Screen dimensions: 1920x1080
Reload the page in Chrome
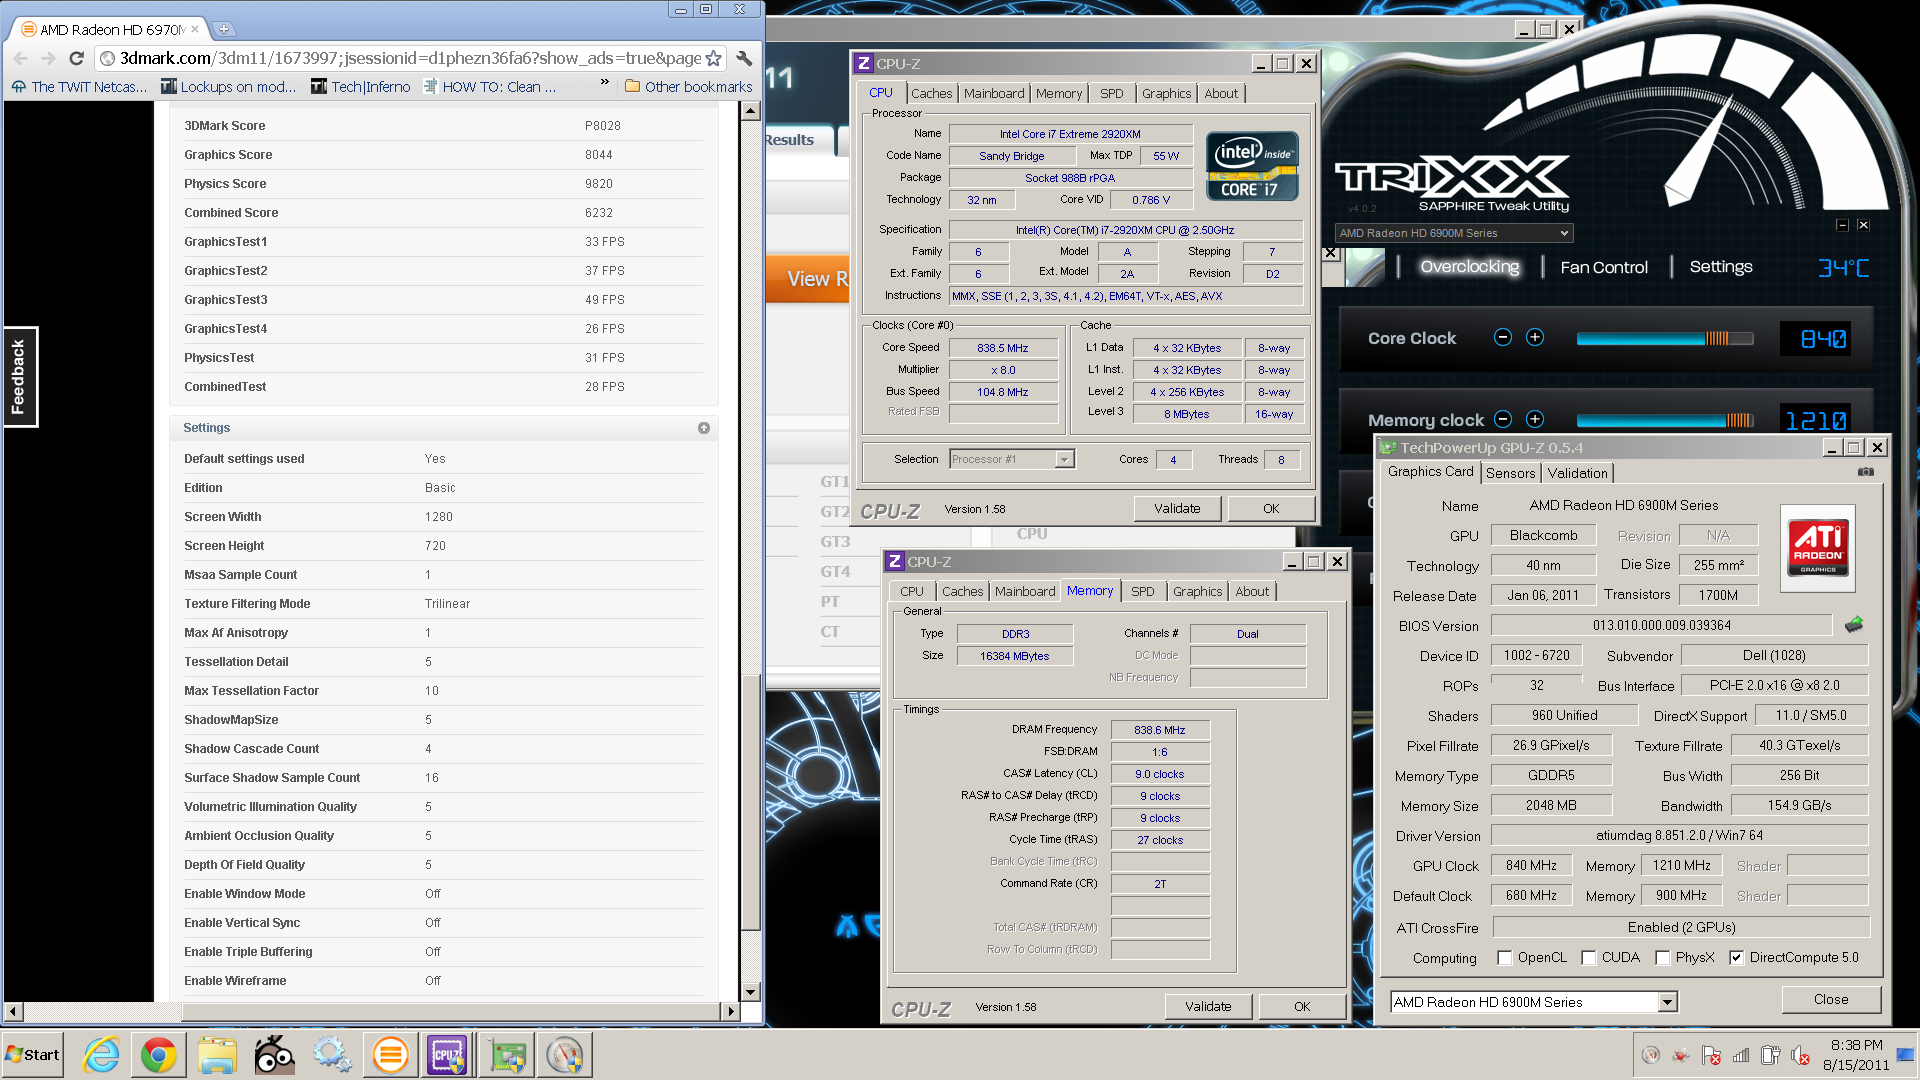[x=76, y=58]
